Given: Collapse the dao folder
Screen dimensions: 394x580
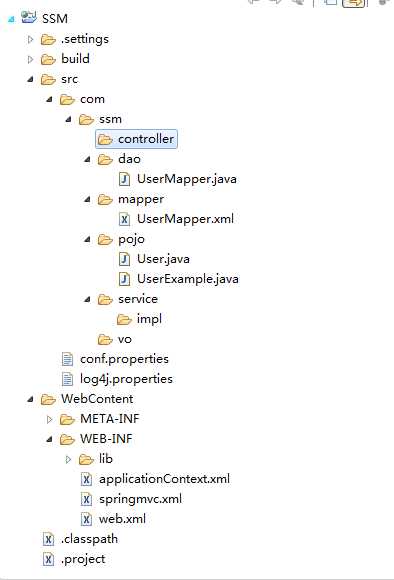Looking at the screenshot, I should [x=87, y=159].
